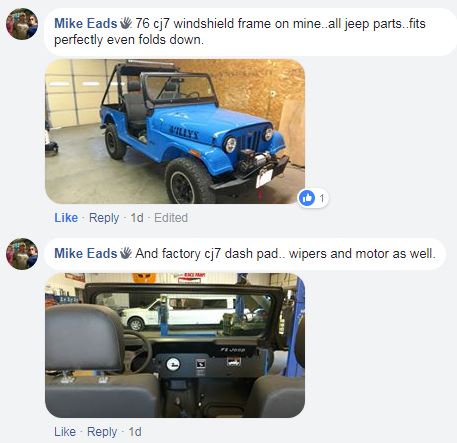Open Mike Eads name on windshield comment
Viewport: 457px width, 443px height.
[86, 23]
